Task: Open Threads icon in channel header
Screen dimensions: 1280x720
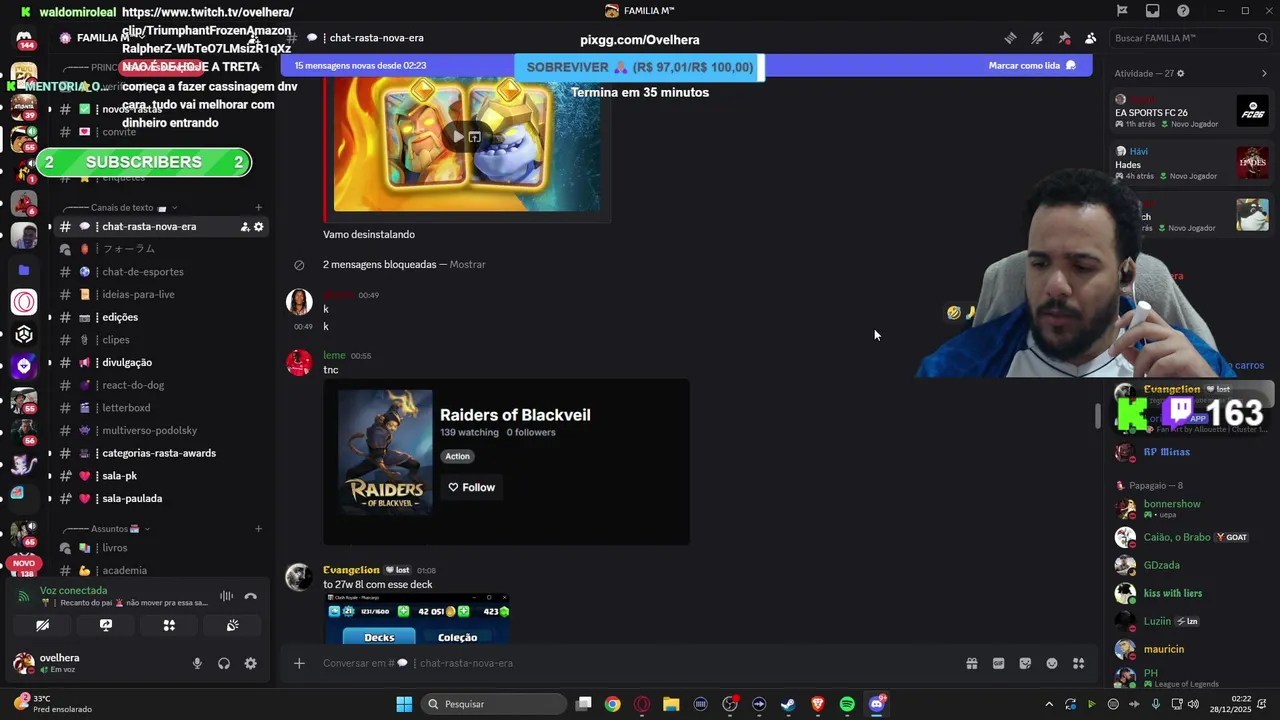Action: point(1010,38)
